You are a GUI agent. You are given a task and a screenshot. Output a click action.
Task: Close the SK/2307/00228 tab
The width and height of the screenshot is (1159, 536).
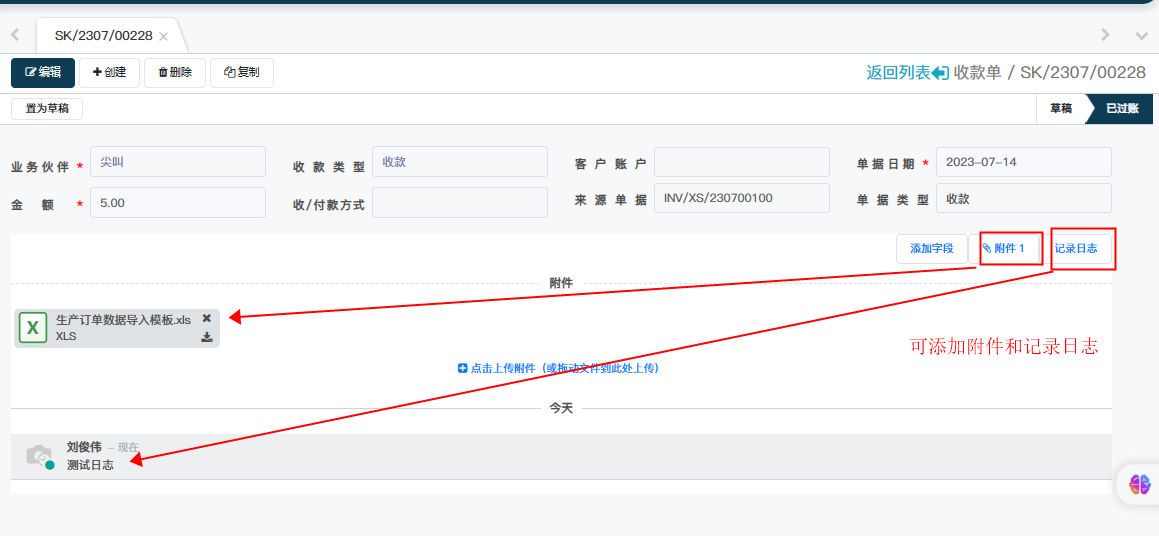point(163,36)
